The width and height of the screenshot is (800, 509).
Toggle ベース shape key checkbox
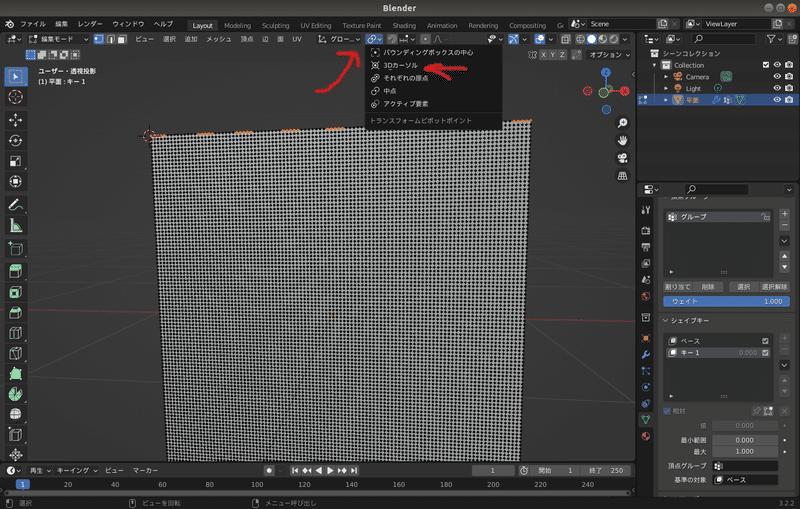coord(765,341)
